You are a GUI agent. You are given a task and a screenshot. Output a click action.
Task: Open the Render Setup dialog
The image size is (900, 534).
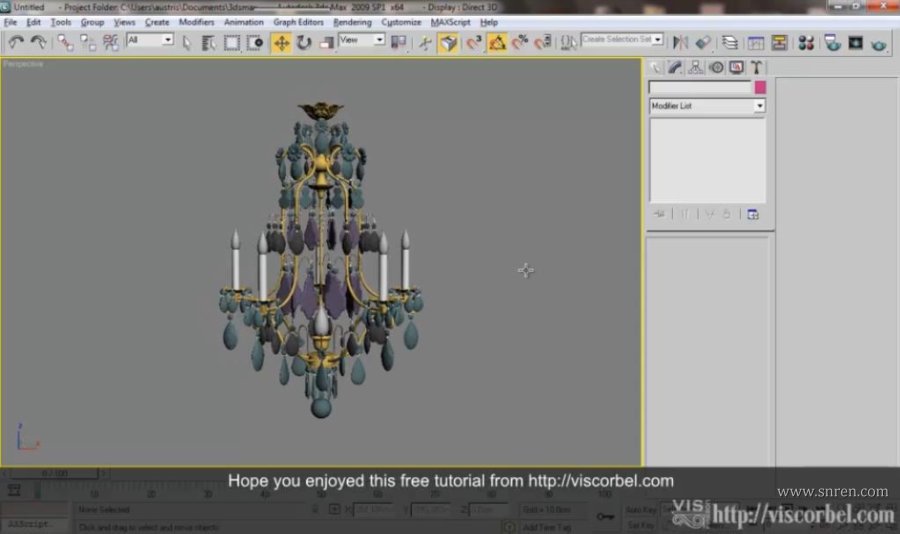click(x=832, y=42)
